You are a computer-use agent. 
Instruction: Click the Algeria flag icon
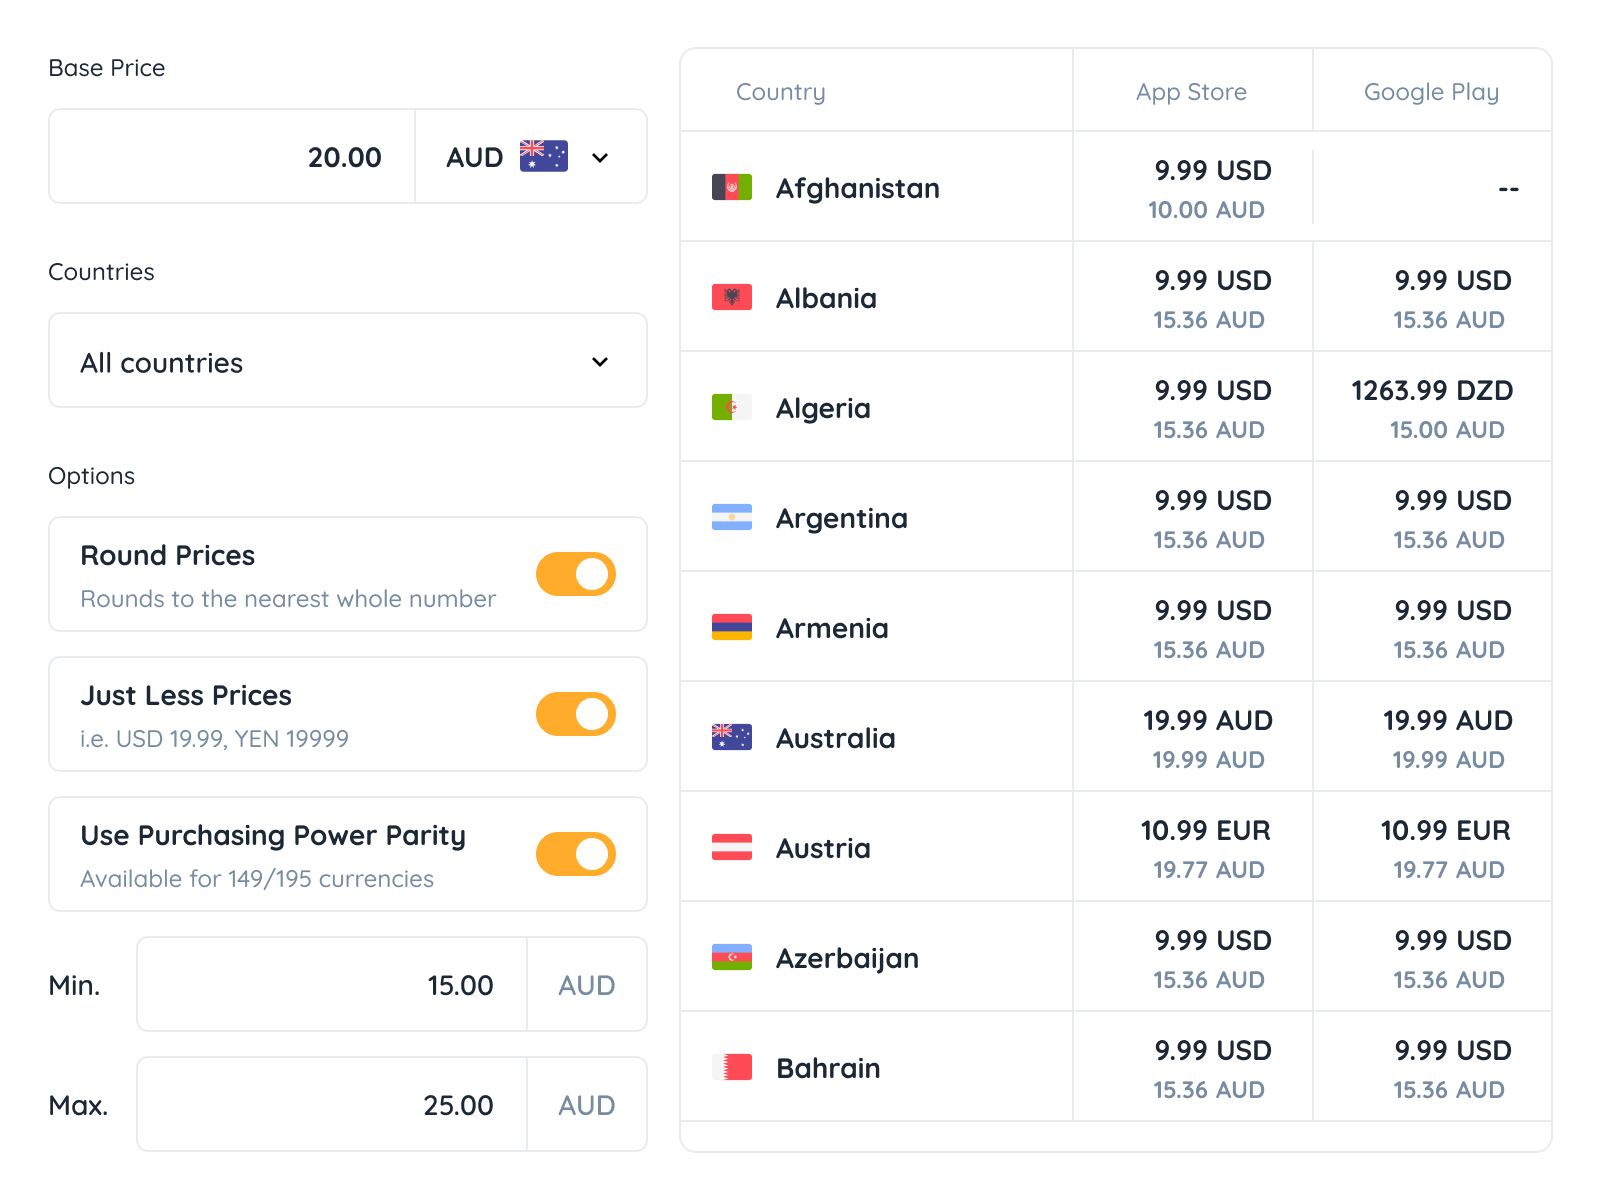tap(731, 407)
